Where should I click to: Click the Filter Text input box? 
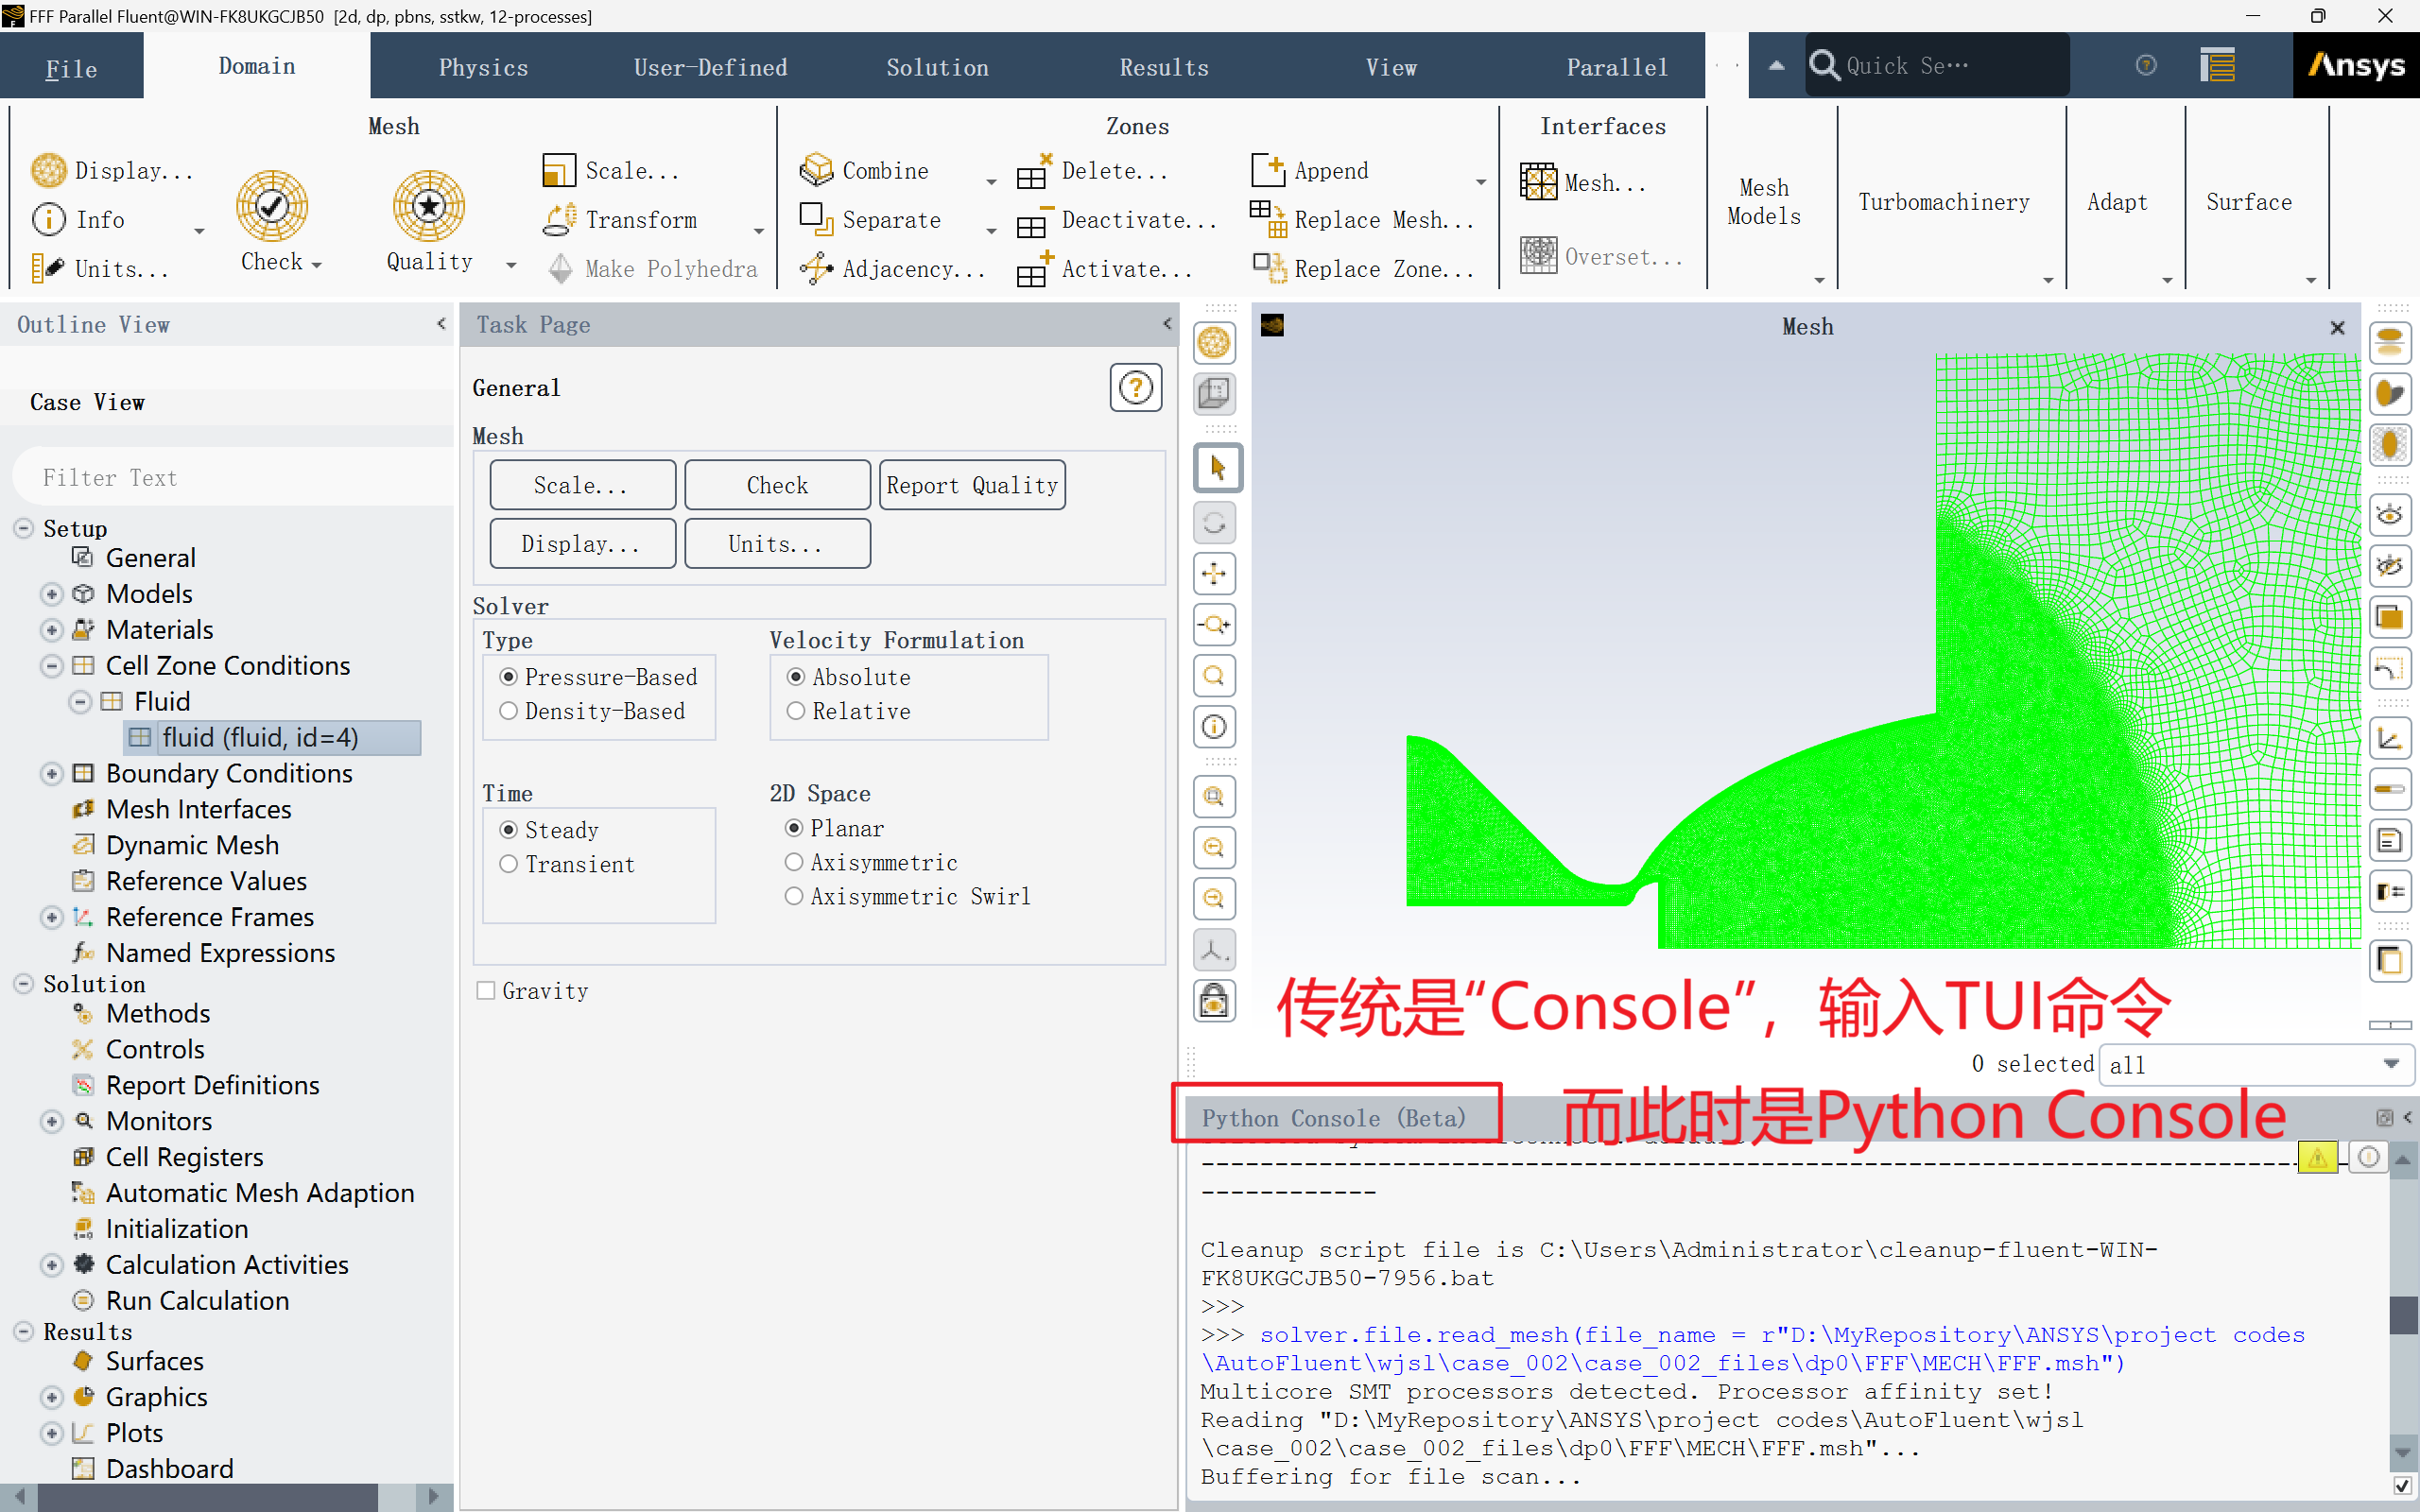pos(231,478)
